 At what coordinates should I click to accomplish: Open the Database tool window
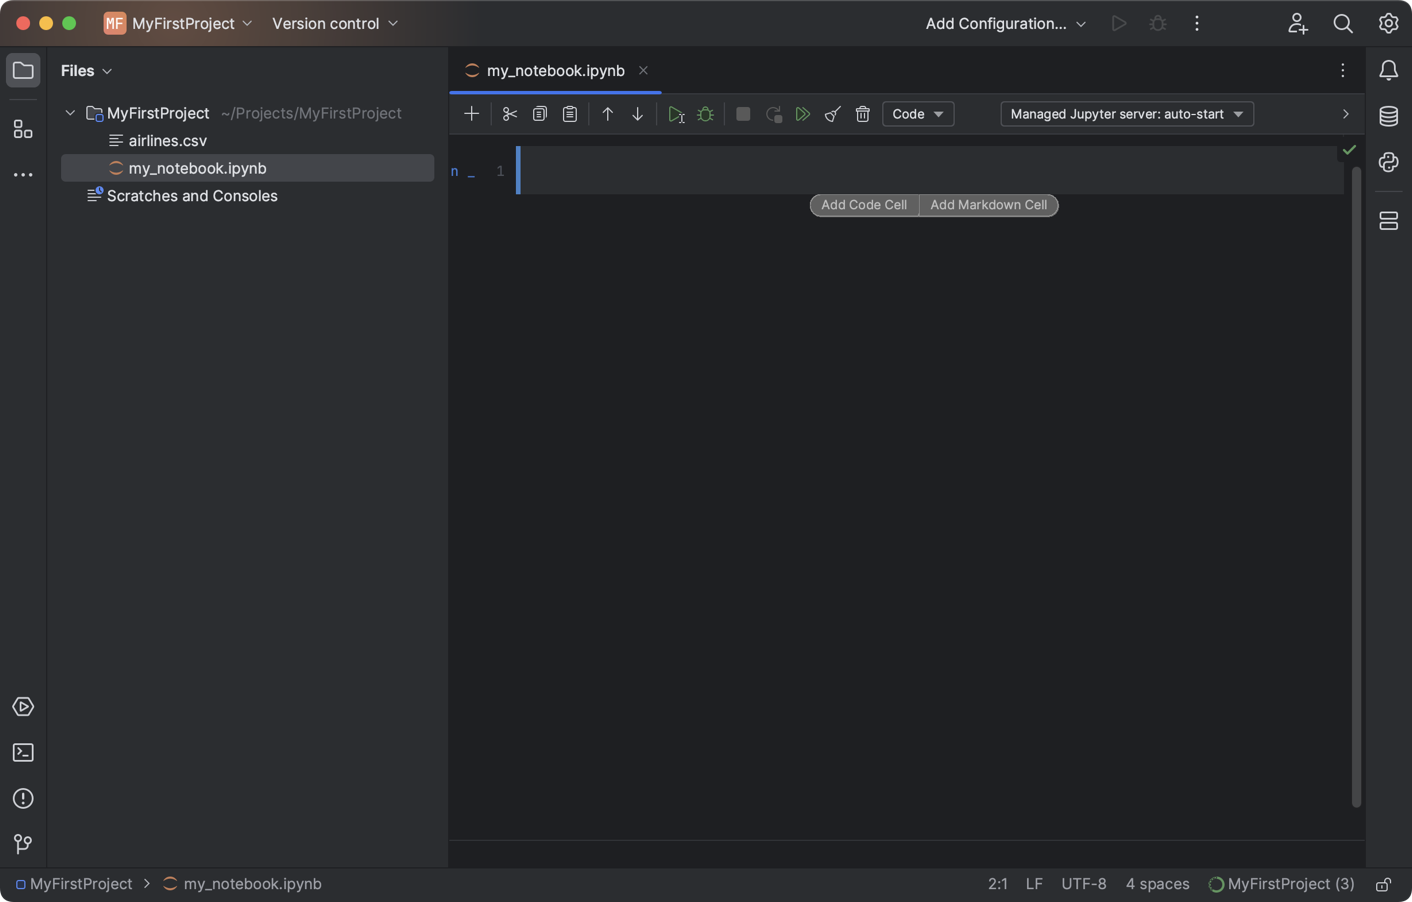tap(1388, 116)
